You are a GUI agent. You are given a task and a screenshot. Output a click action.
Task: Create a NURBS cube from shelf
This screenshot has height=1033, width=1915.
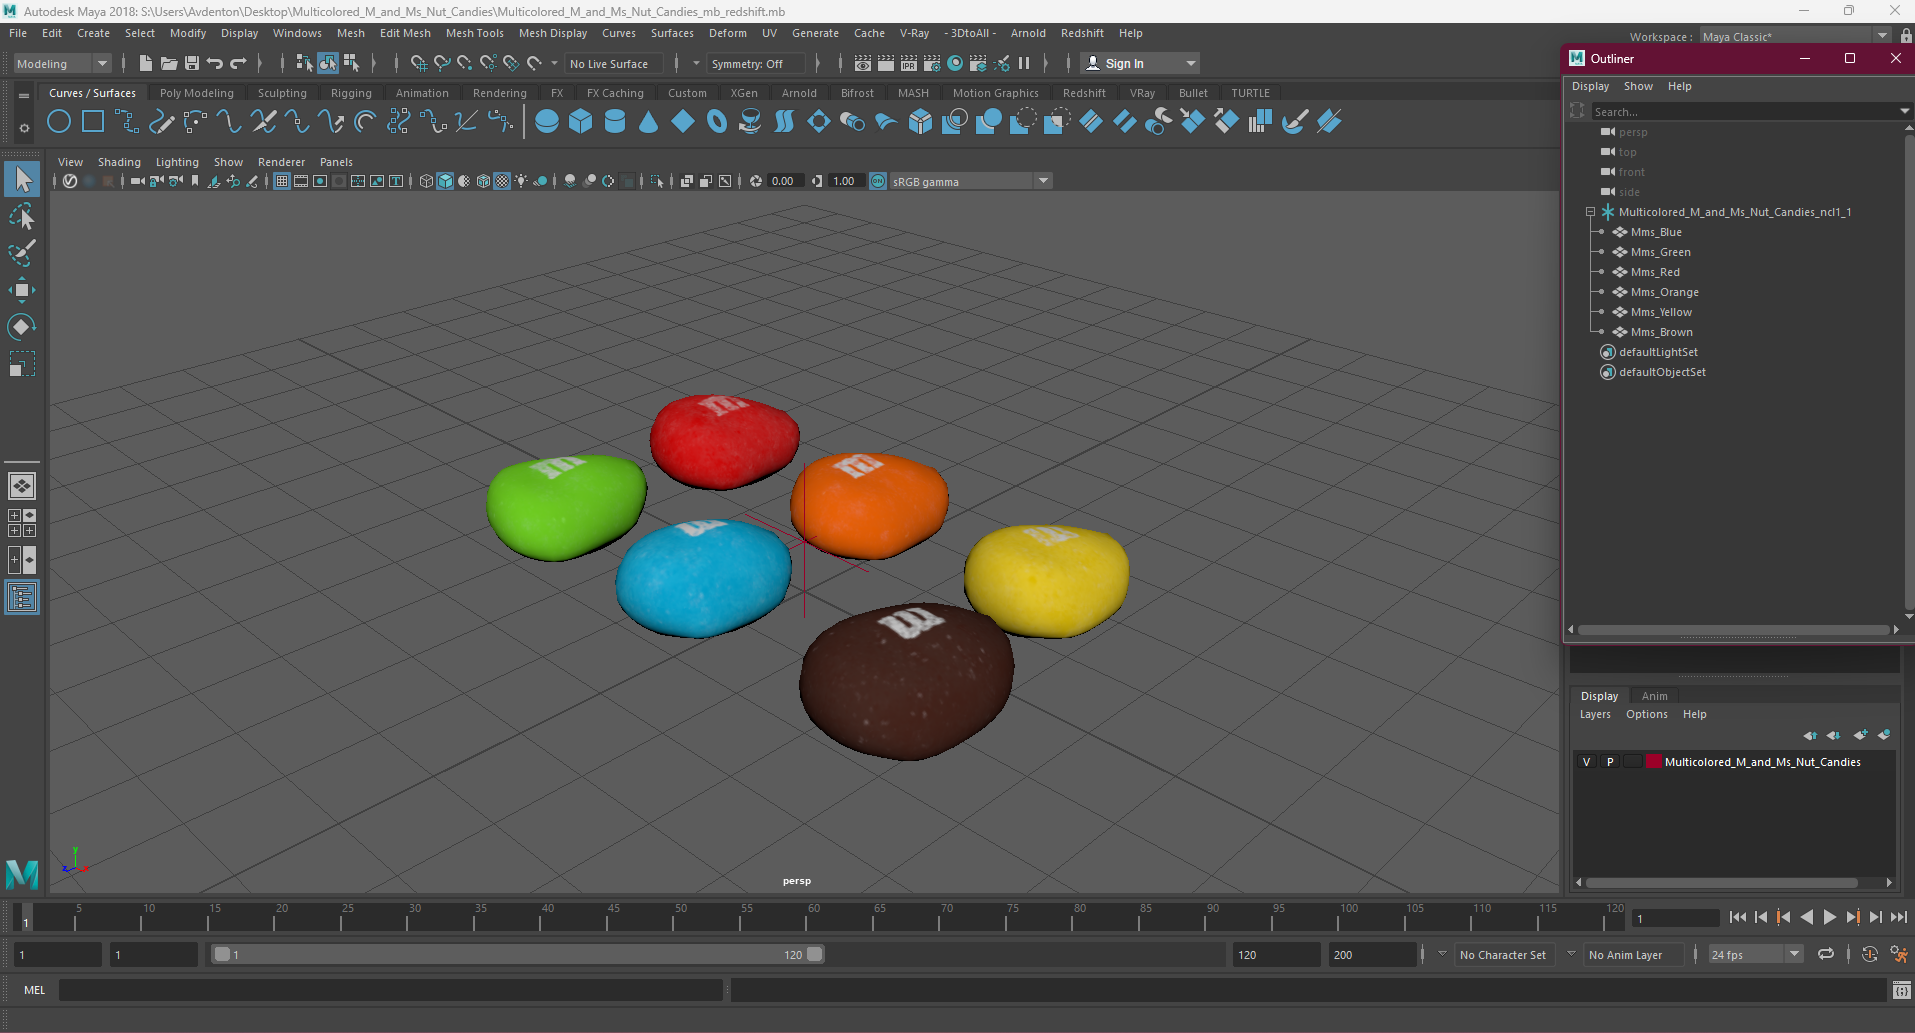click(x=581, y=122)
